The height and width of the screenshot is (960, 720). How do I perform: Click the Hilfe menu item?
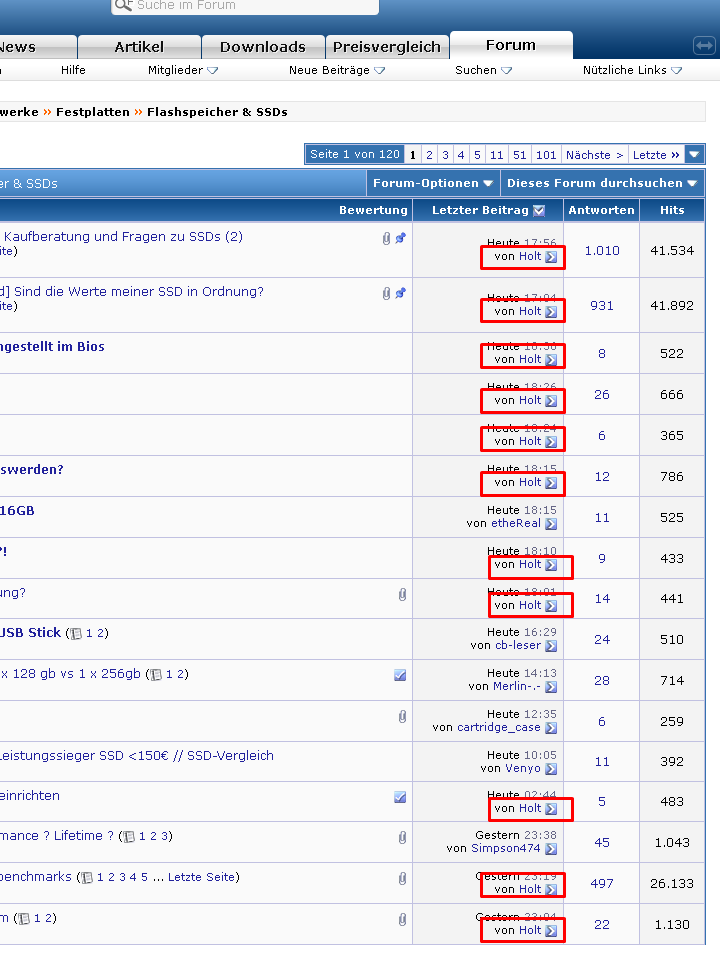(x=73, y=70)
